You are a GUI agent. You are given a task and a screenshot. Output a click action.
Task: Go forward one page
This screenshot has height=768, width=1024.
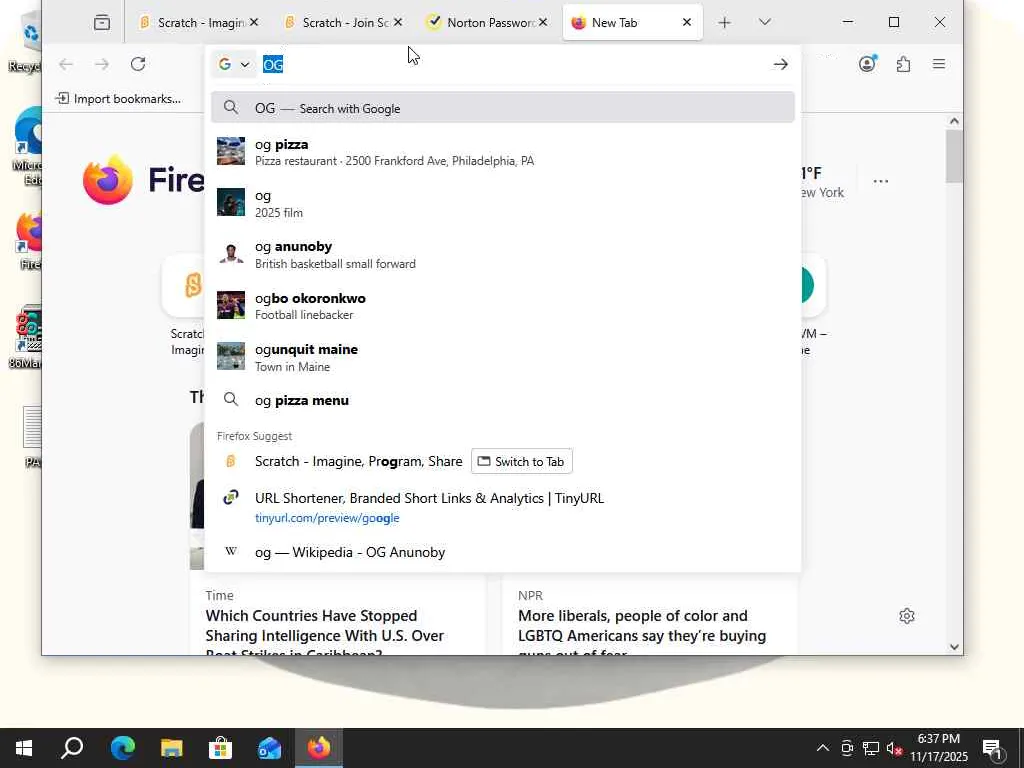[x=102, y=64]
